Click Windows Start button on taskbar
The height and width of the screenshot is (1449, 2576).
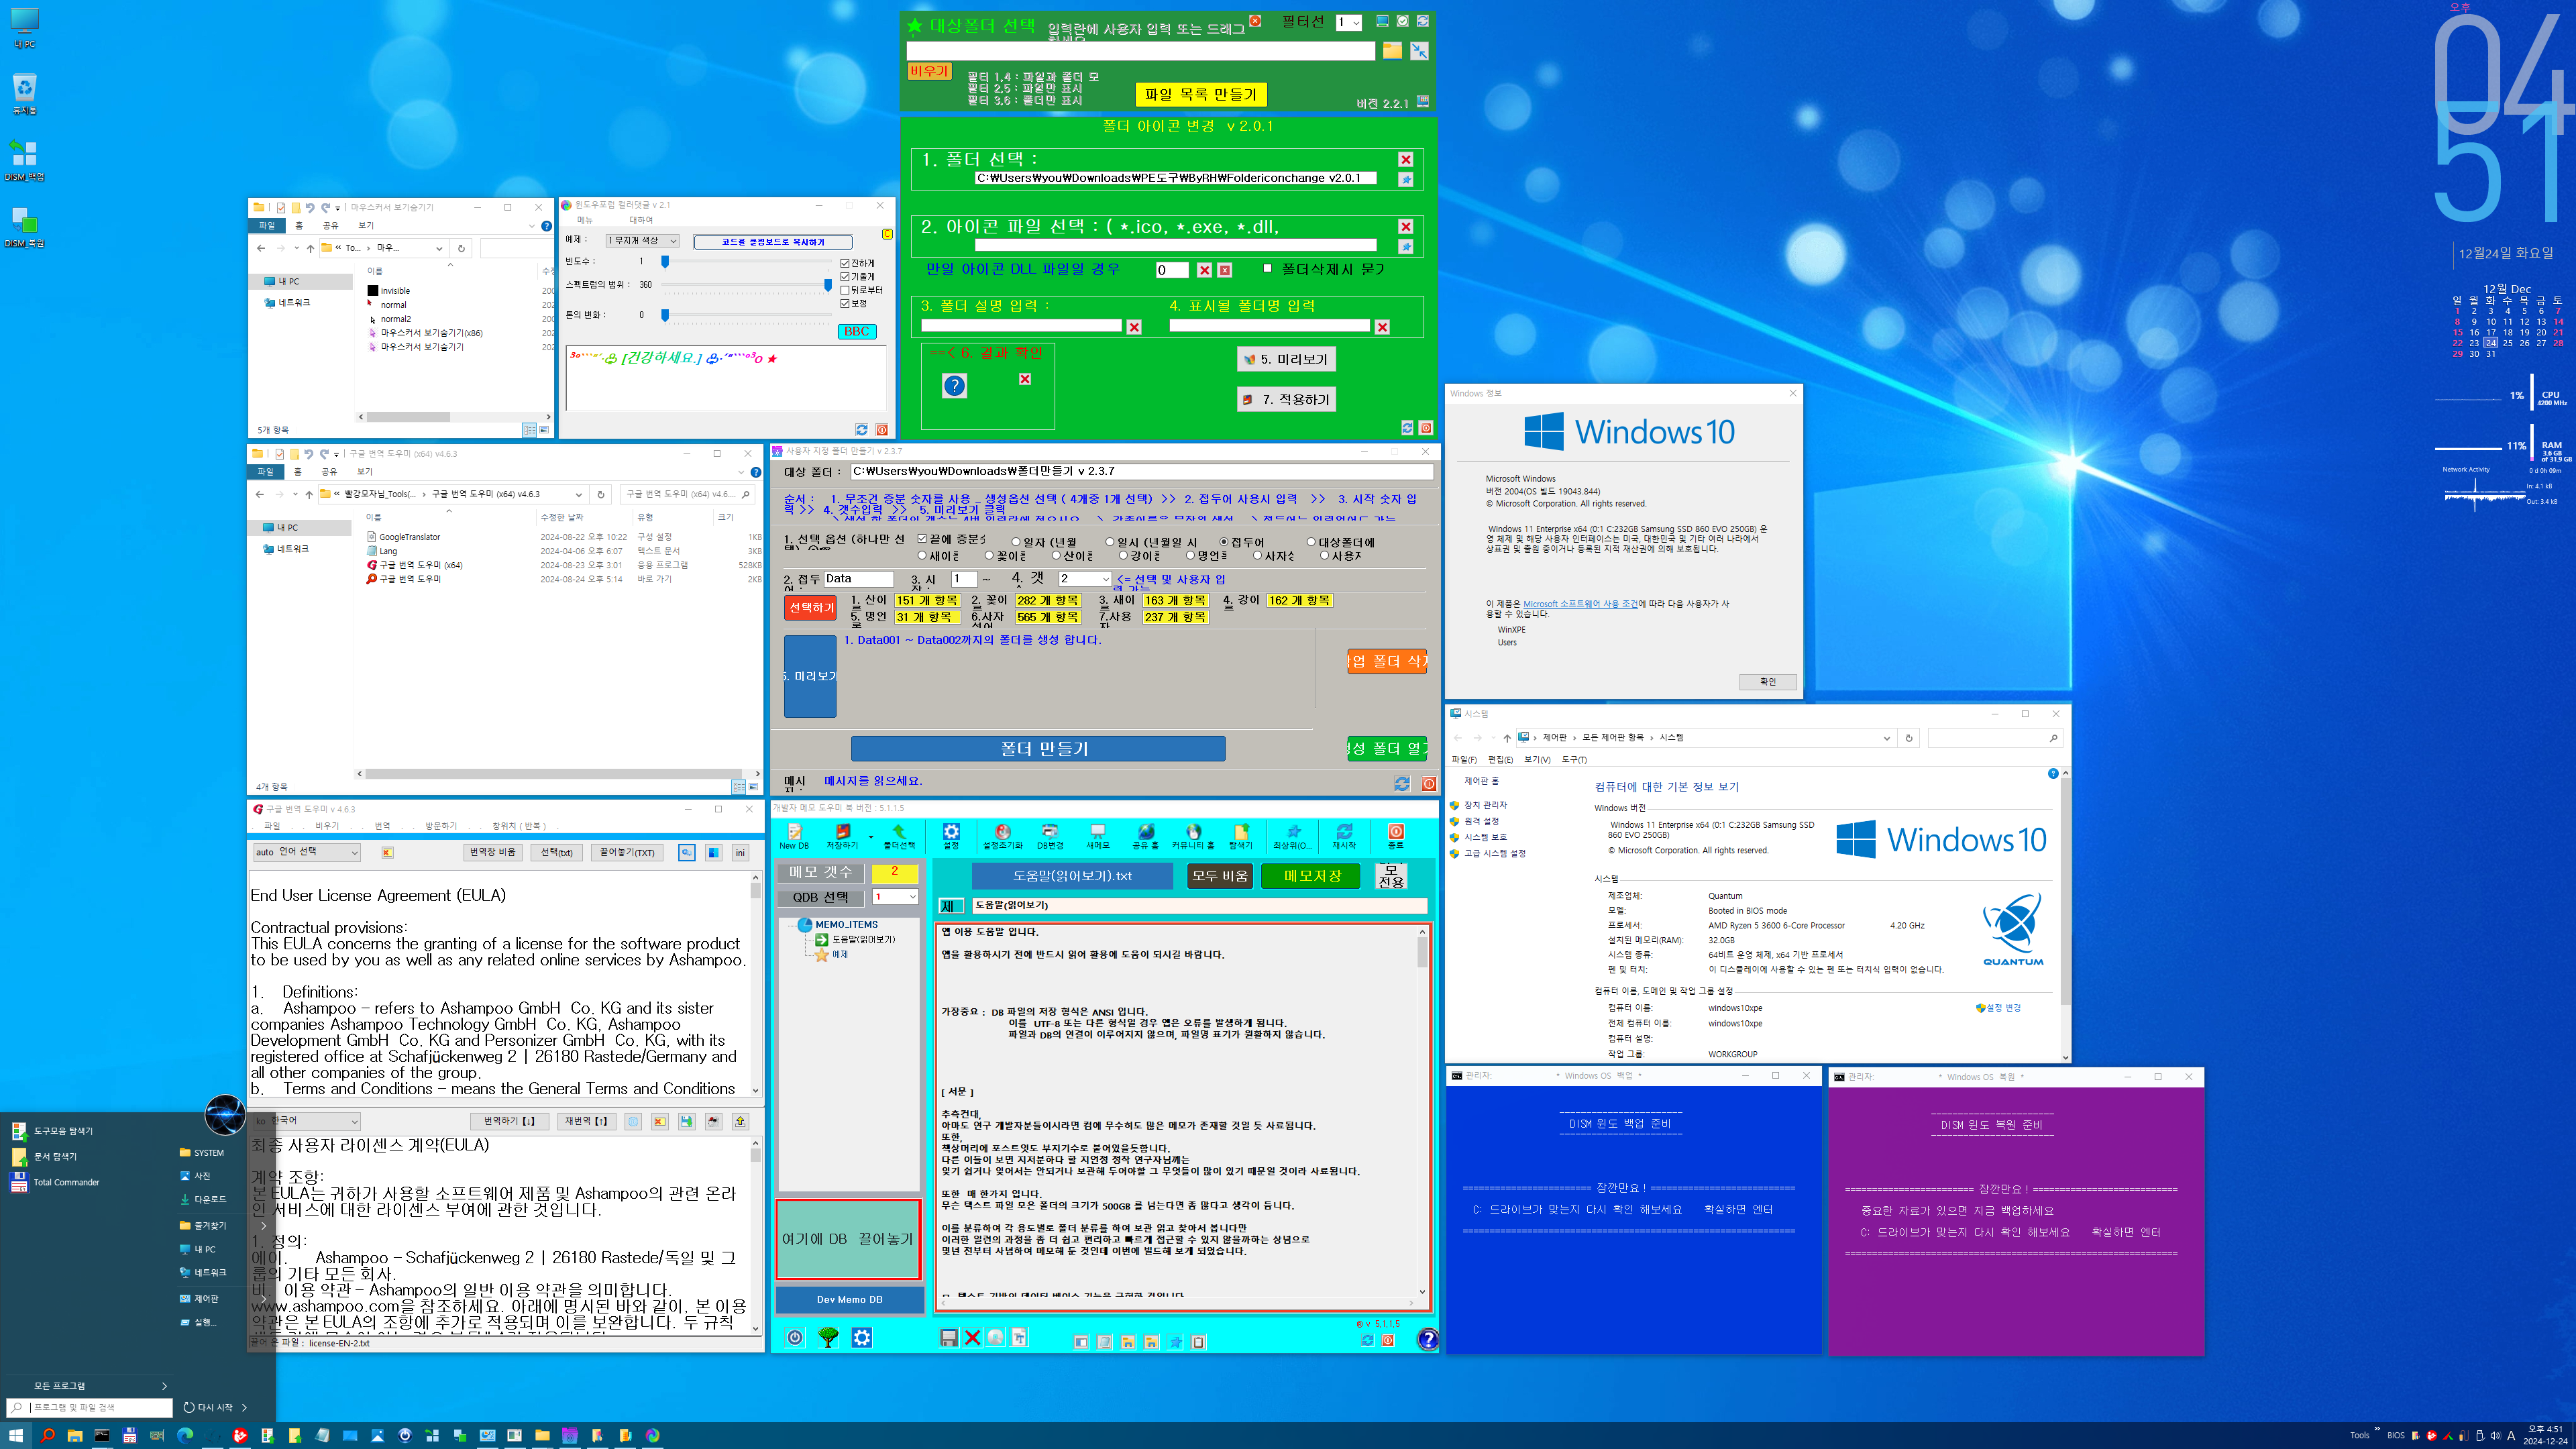(16, 1436)
